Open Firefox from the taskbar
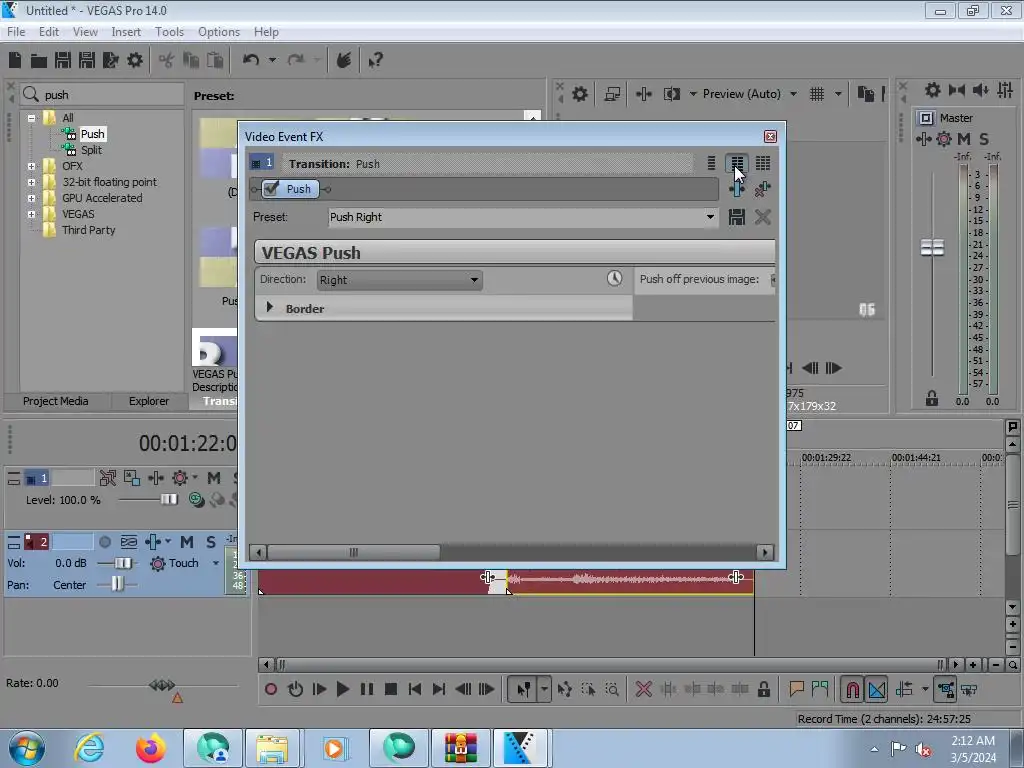This screenshot has height=768, width=1024. [x=150, y=748]
